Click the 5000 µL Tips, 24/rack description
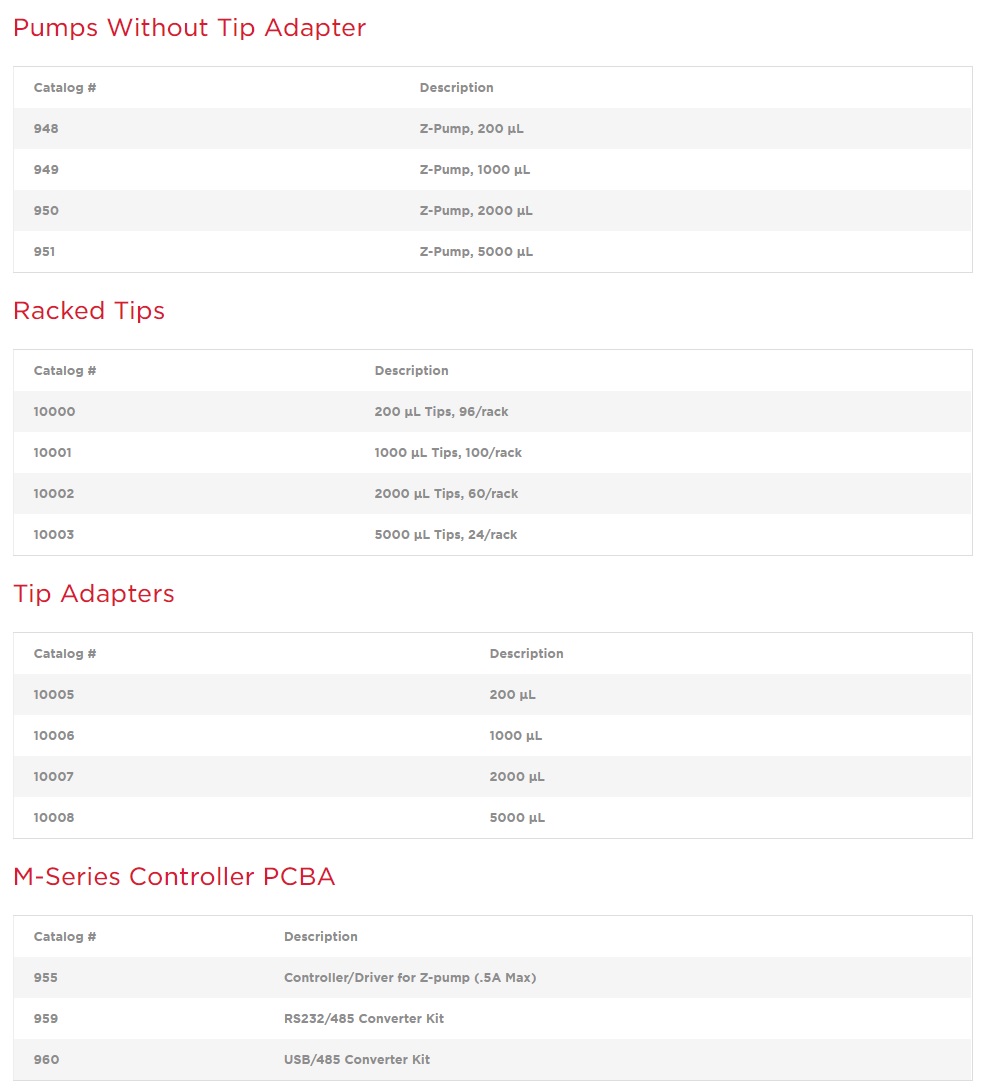The image size is (990, 1089). click(446, 535)
